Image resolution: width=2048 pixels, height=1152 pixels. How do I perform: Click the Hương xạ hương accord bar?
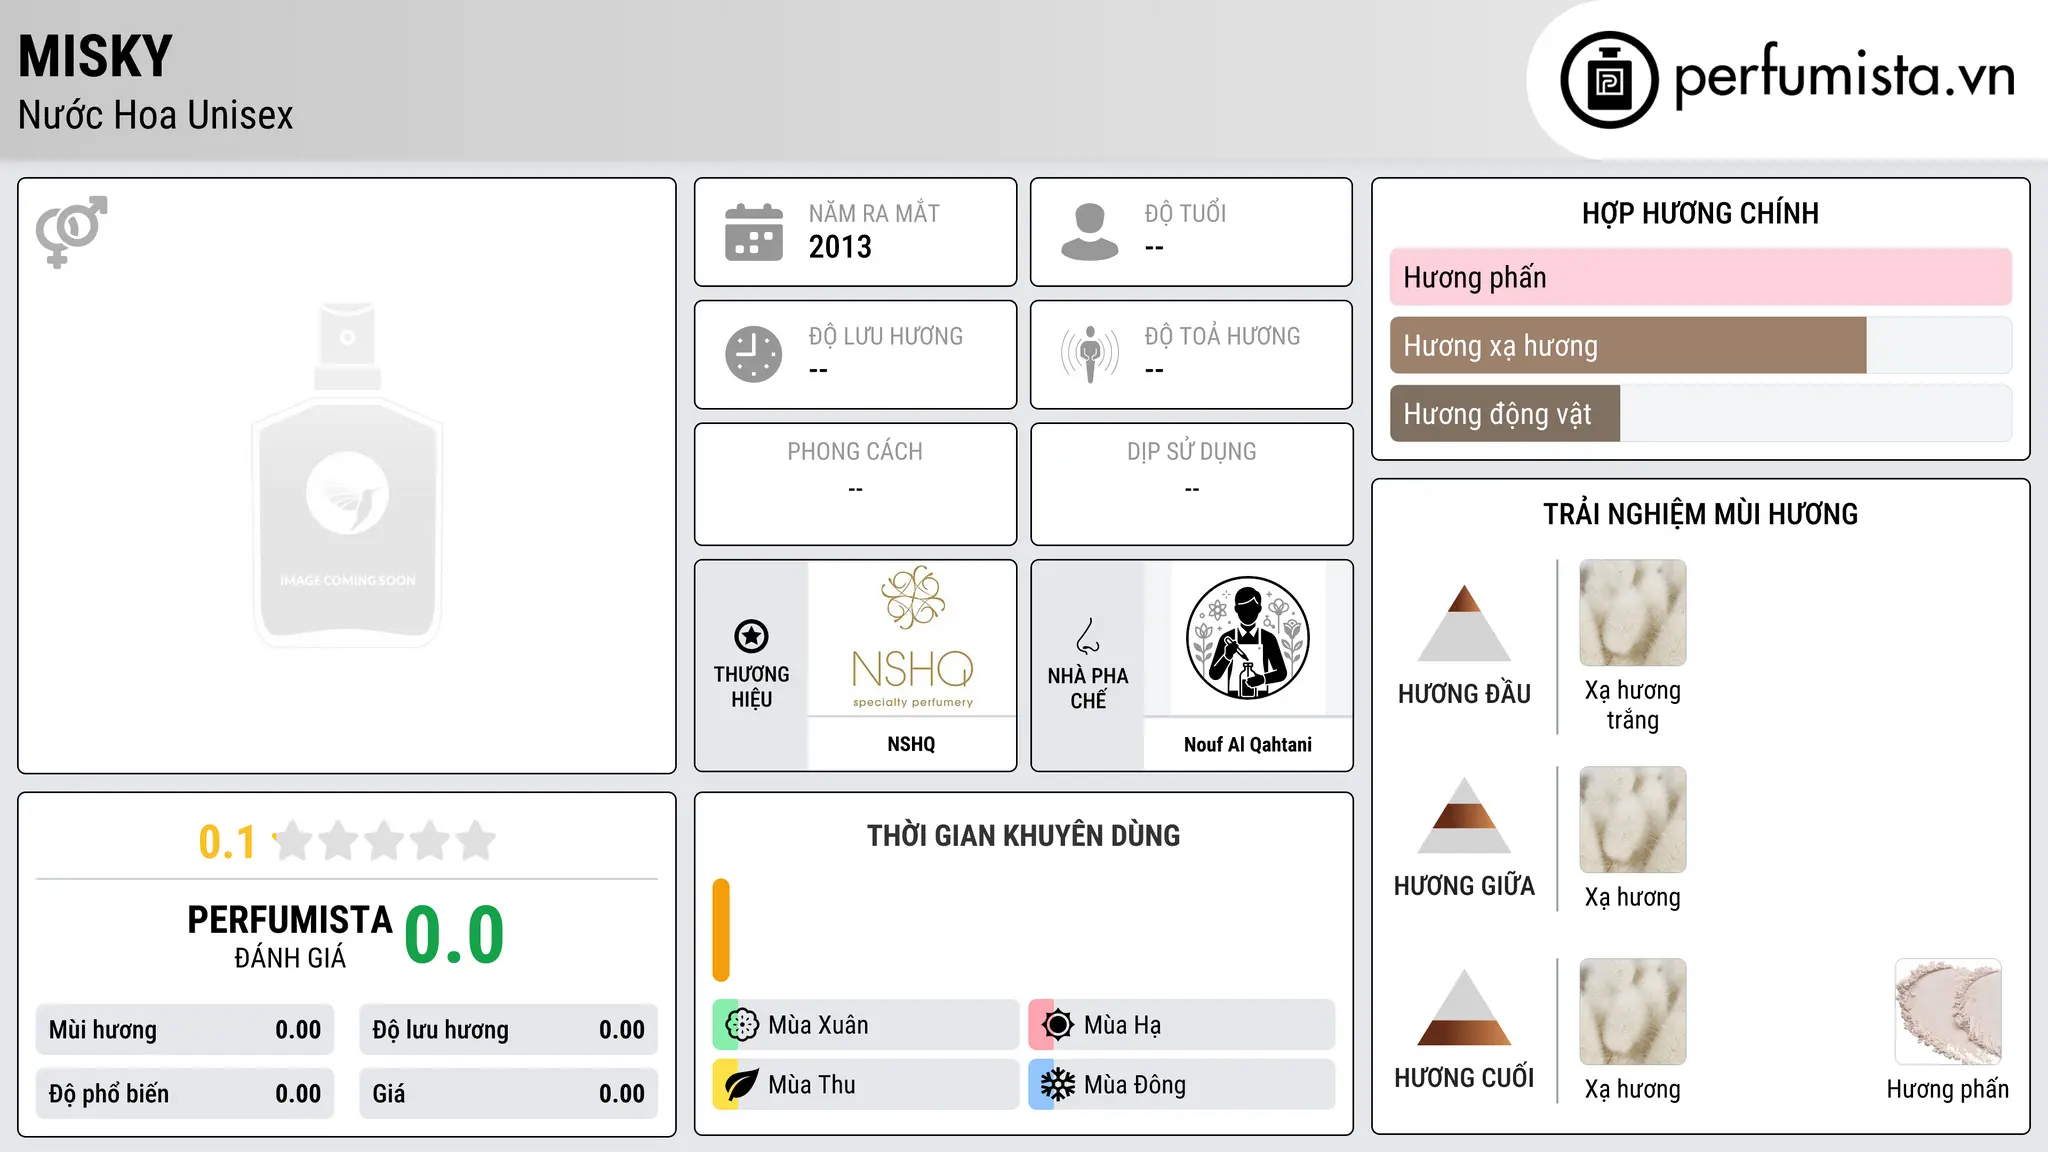point(1701,345)
